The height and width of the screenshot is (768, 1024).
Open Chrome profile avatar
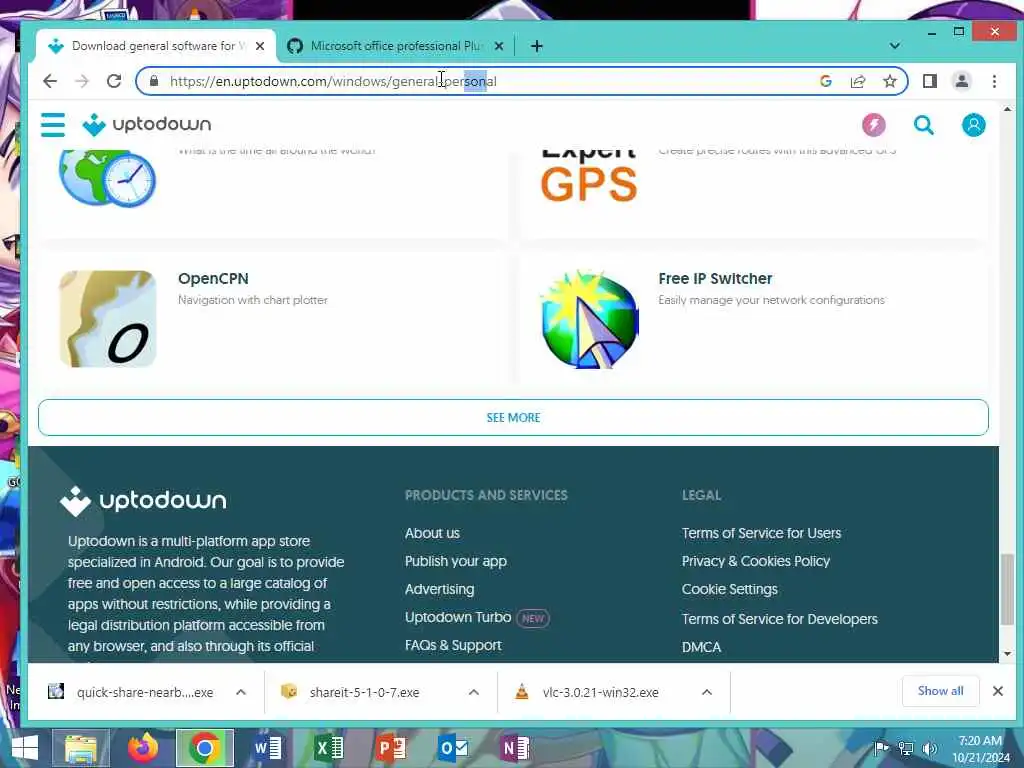[961, 81]
